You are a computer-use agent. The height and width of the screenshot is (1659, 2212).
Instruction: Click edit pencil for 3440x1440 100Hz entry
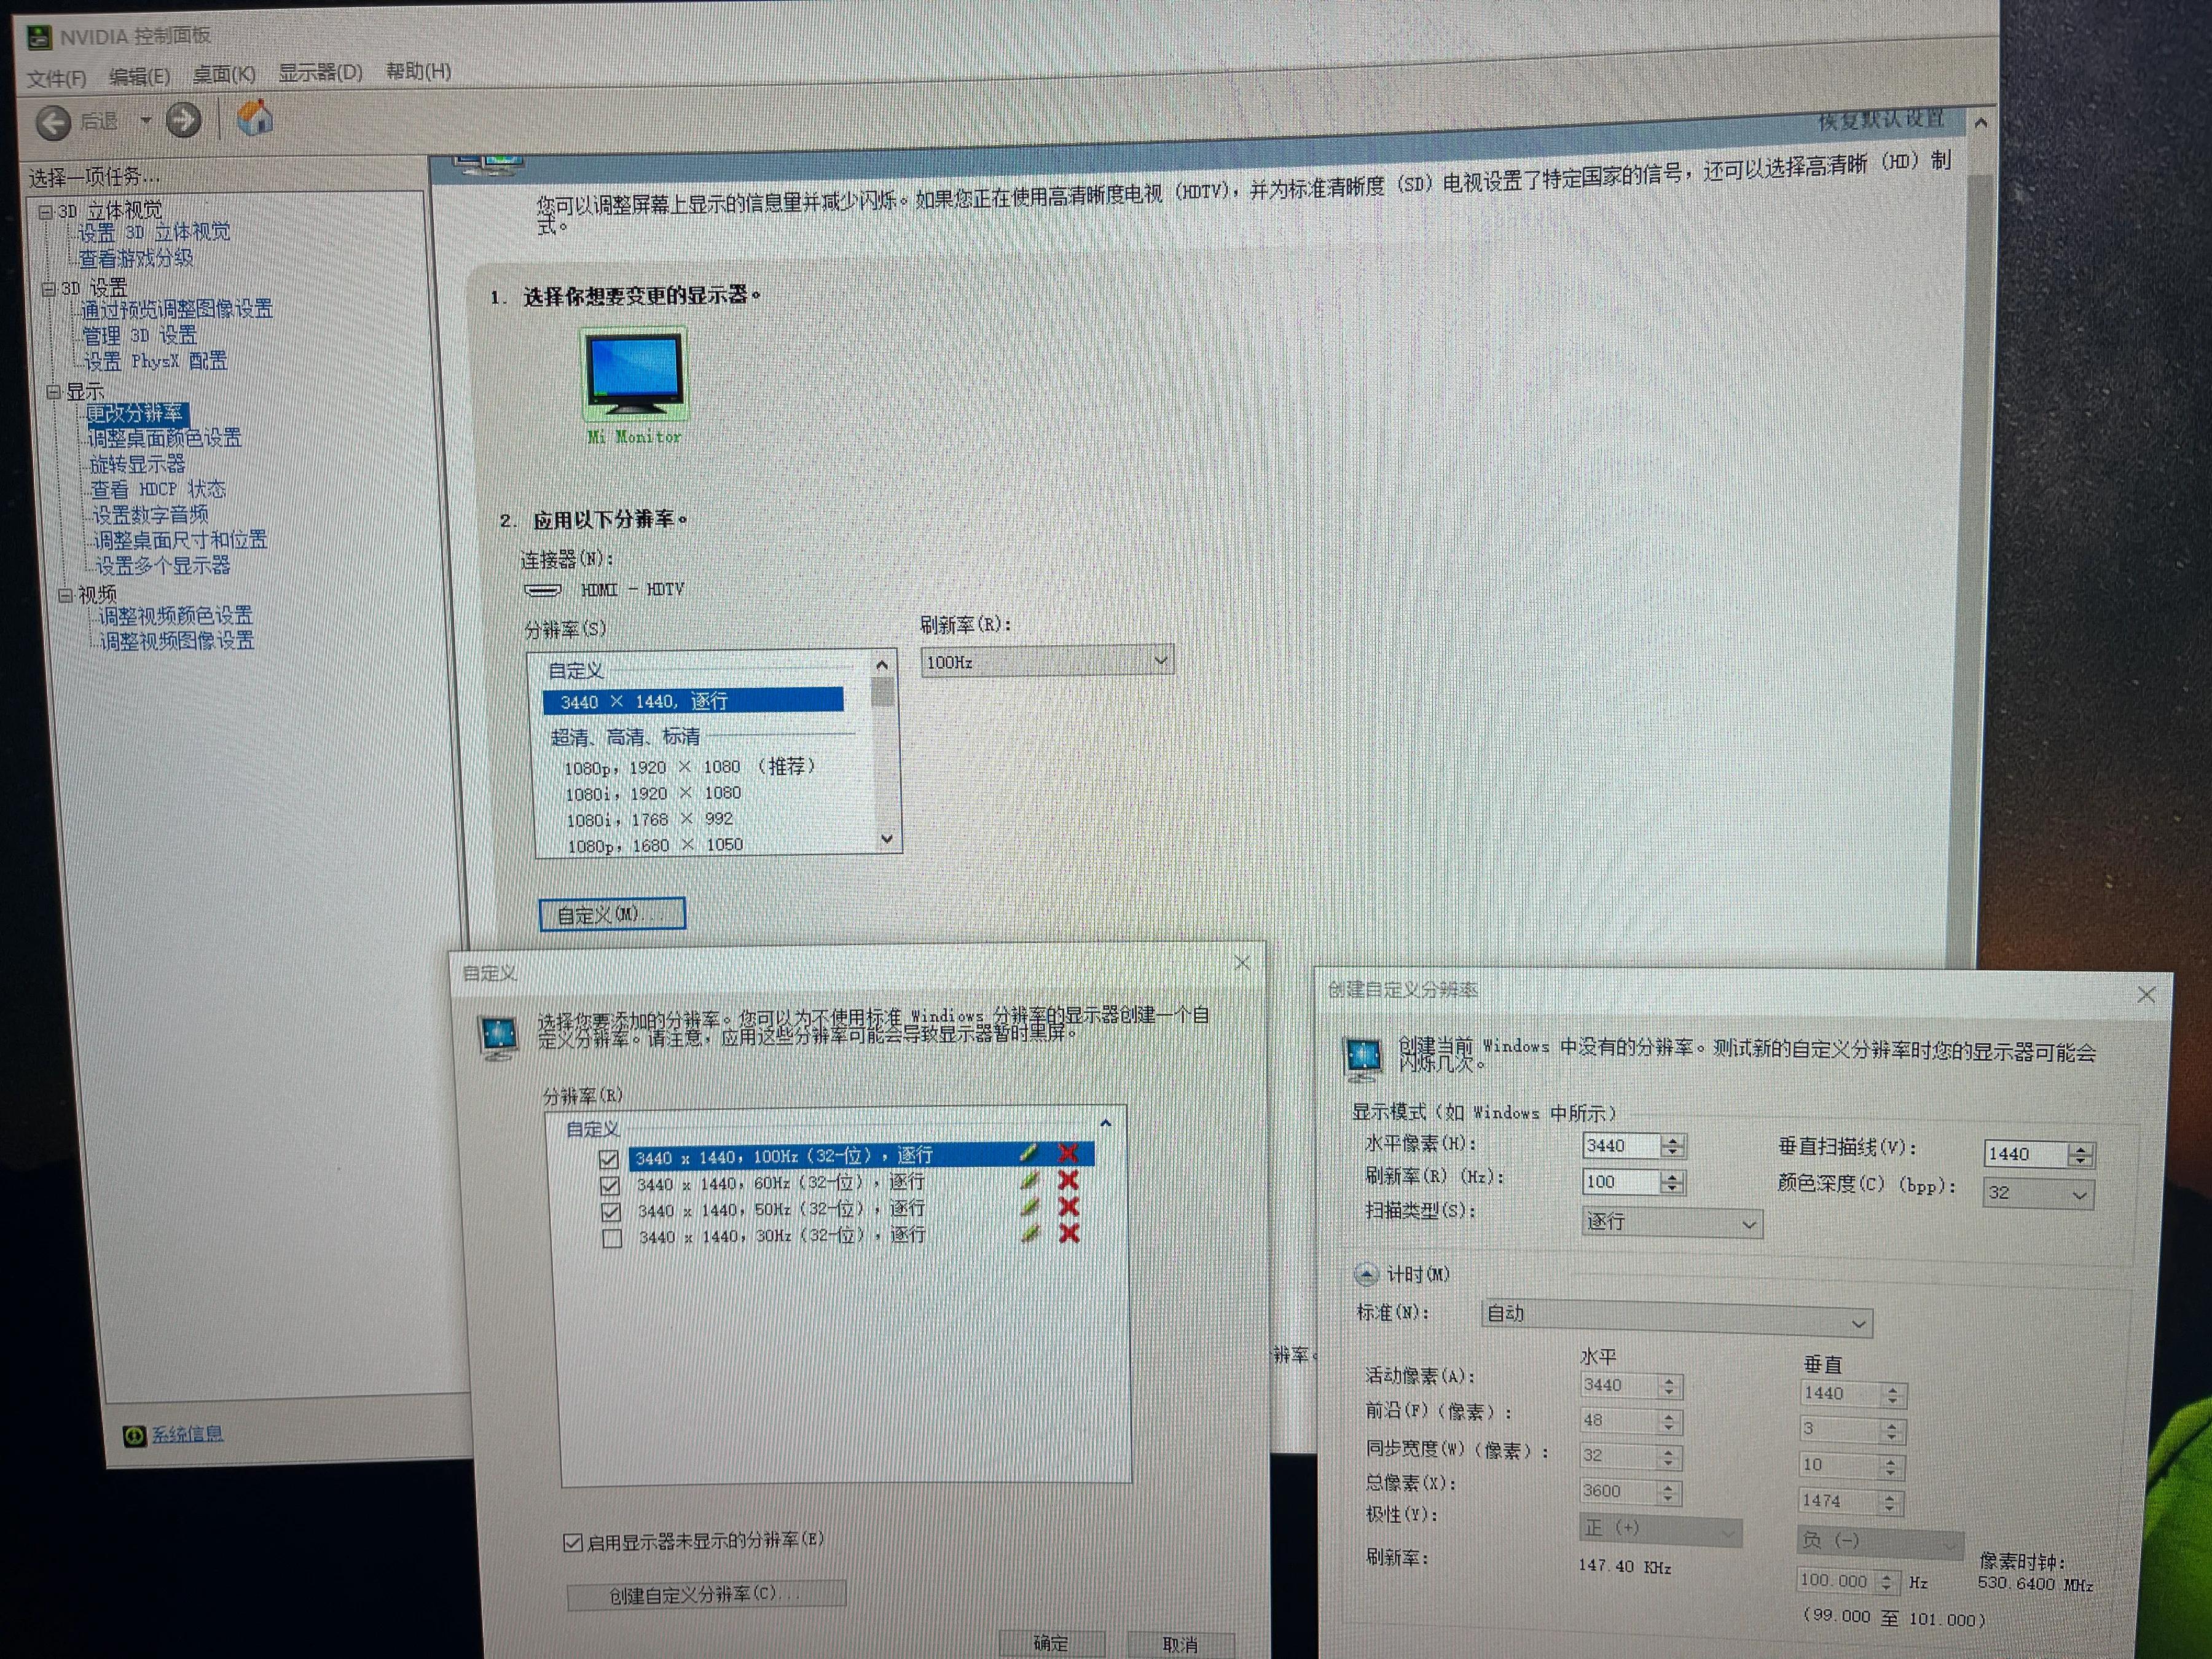(1029, 1153)
